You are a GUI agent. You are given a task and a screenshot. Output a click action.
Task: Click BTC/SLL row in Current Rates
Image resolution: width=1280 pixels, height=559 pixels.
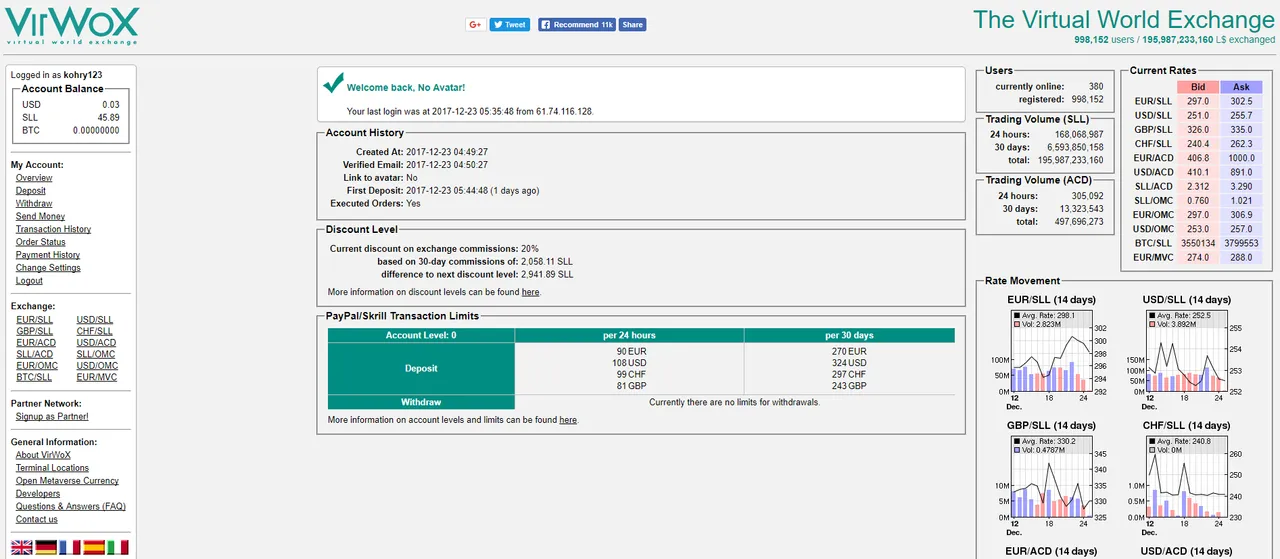(1196, 243)
